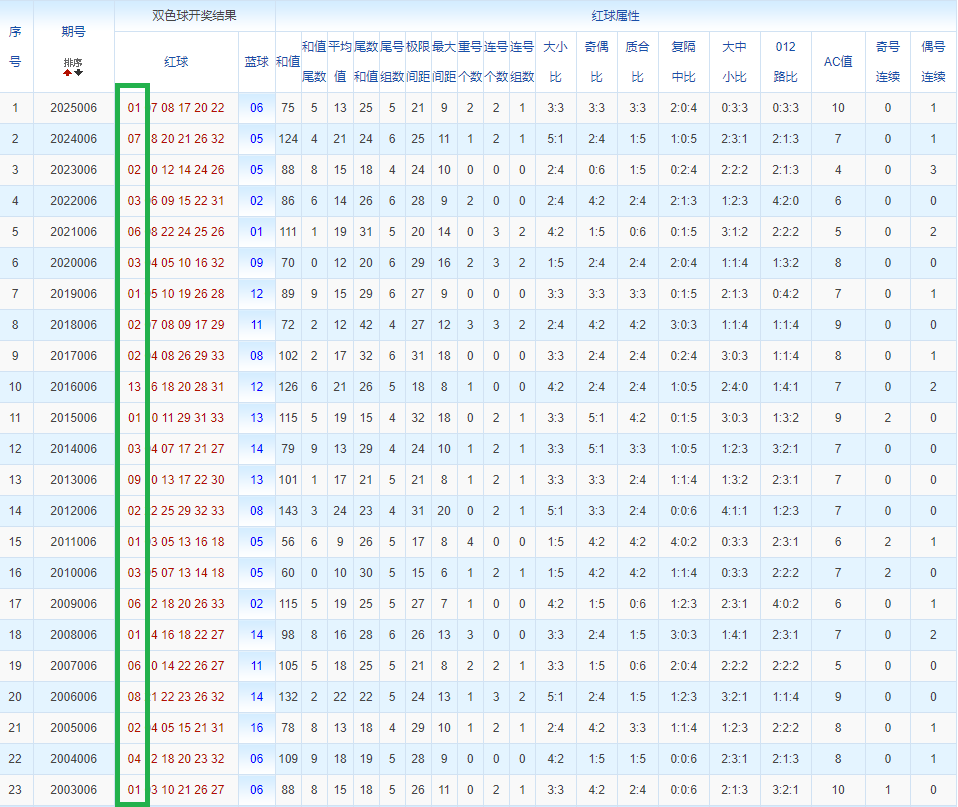
Task: Click the 平均值 column header
Action: [340, 62]
